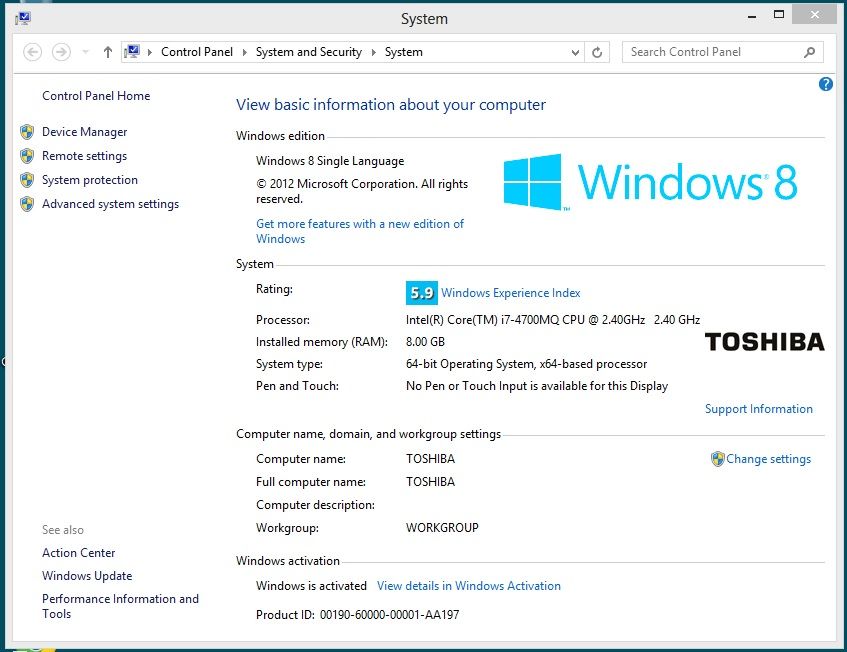Click the shield icon beside Advanced system settings
This screenshot has width=847, height=652.
pos(27,204)
